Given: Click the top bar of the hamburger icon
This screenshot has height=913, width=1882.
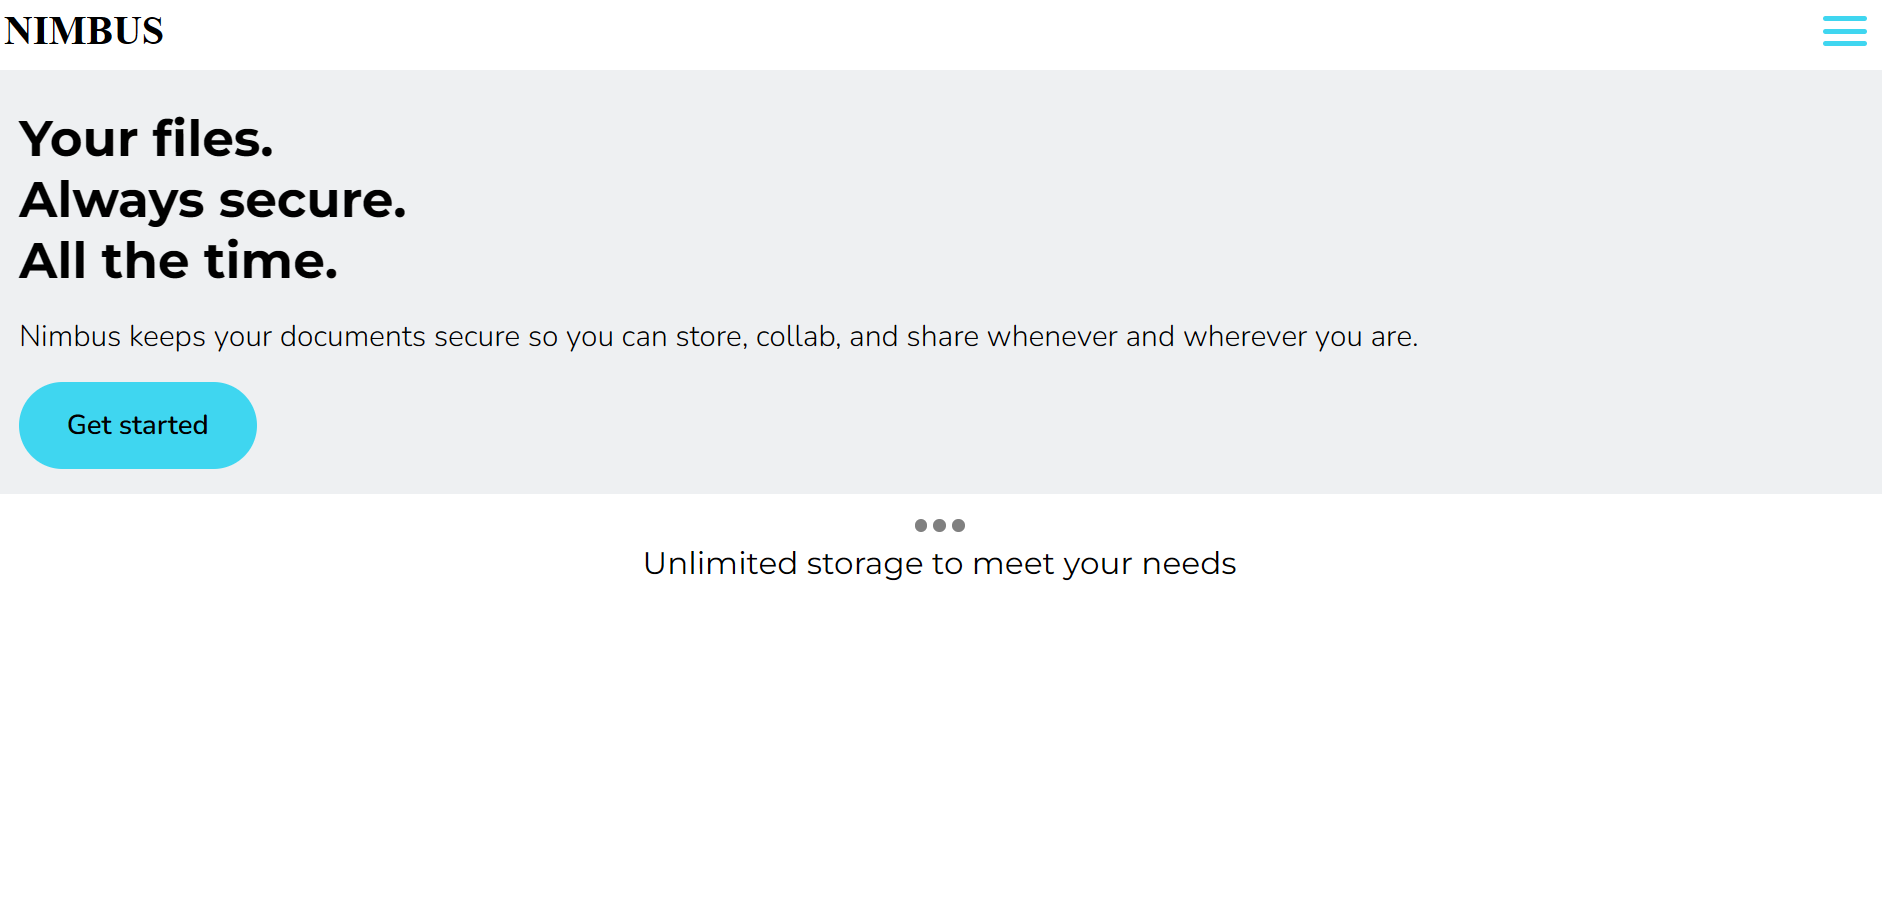Looking at the screenshot, I should (x=1844, y=18).
